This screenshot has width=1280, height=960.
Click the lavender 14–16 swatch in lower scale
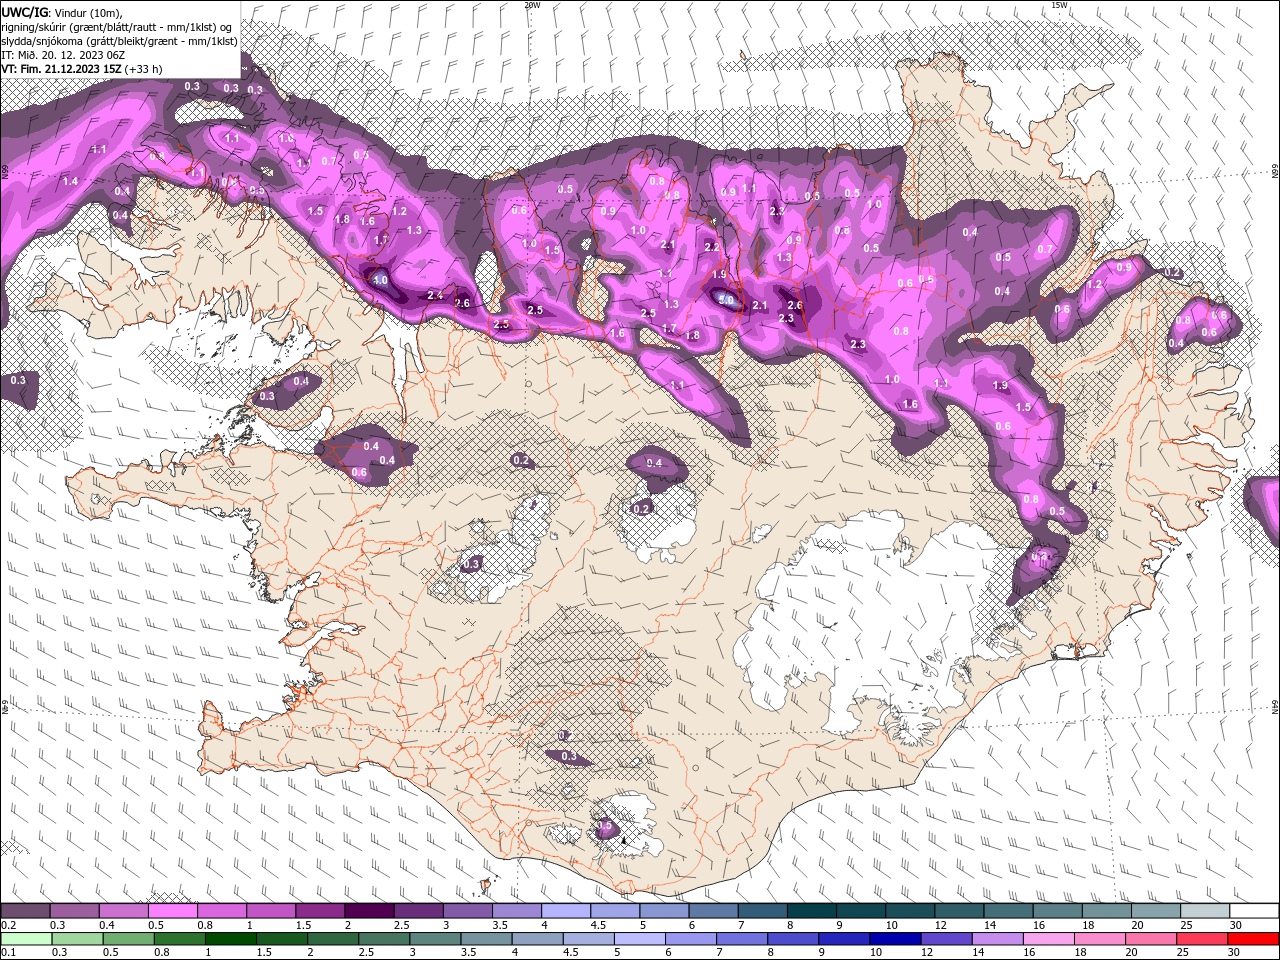996,938
